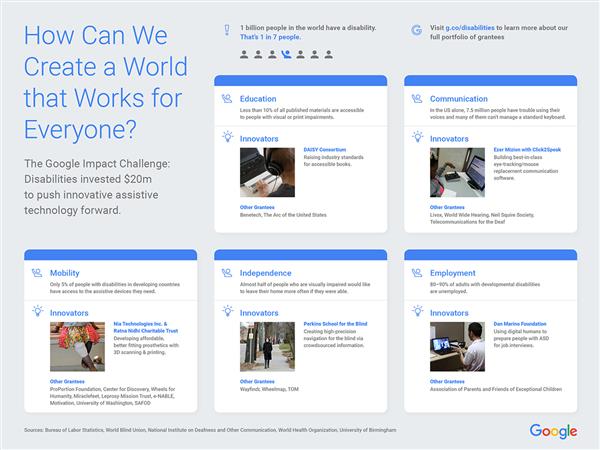Click Other Grantees label in the Mobility card

67,382
